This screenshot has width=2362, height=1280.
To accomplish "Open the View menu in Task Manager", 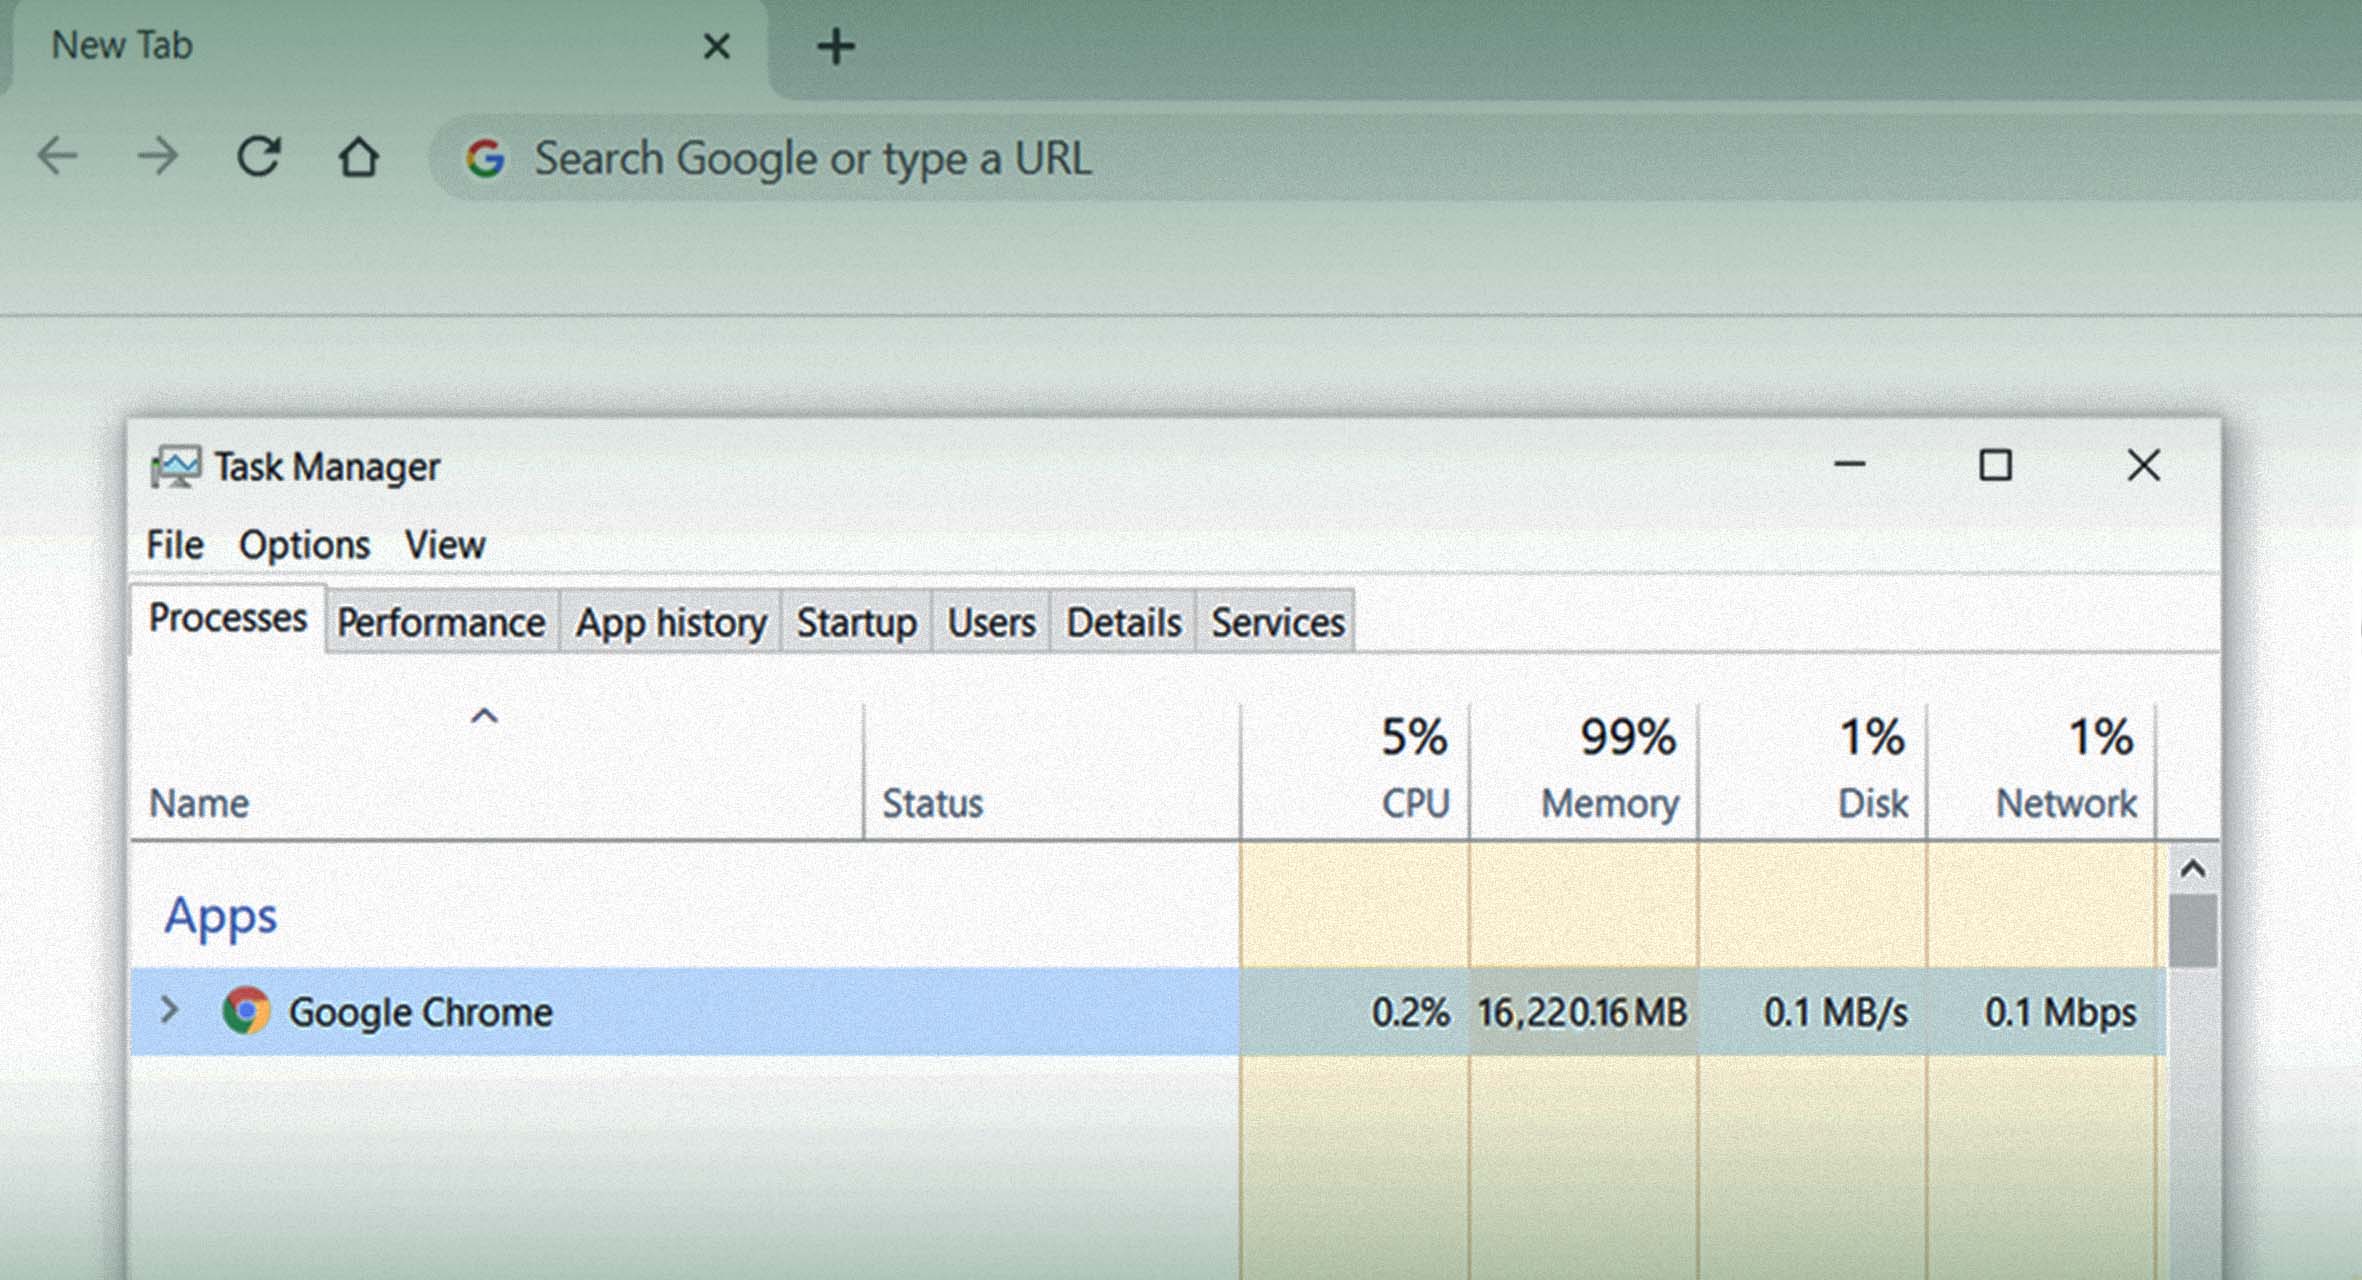I will coord(445,545).
